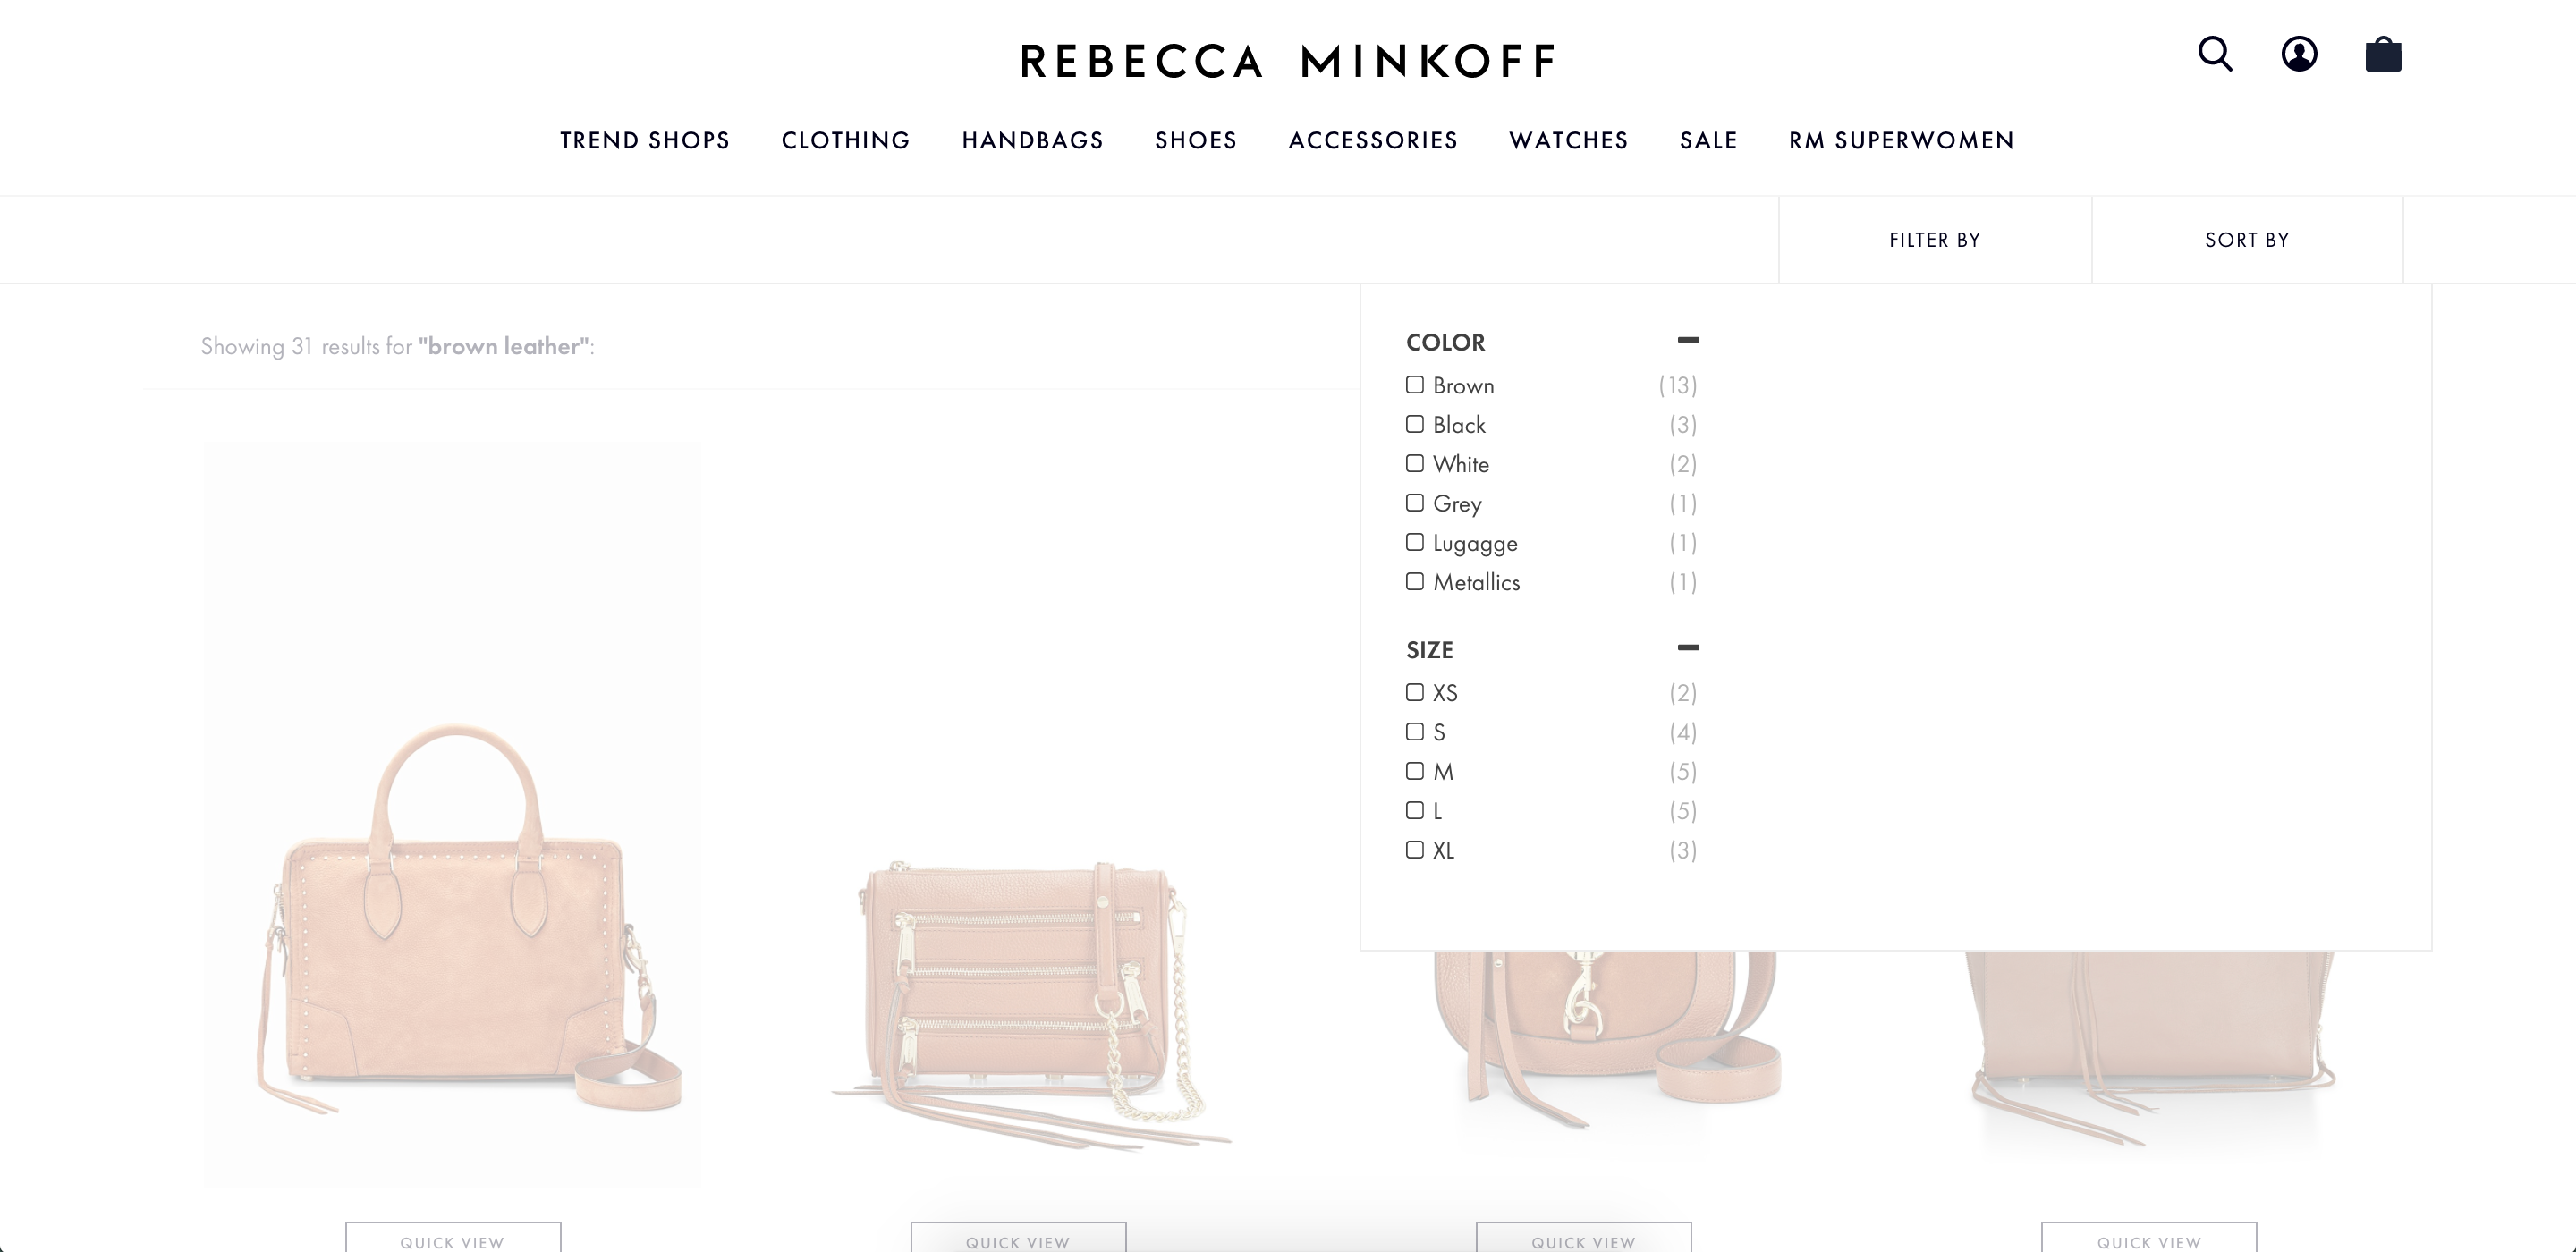Image resolution: width=2576 pixels, height=1252 pixels.
Task: Click the search icon in the header
Action: tap(2218, 55)
